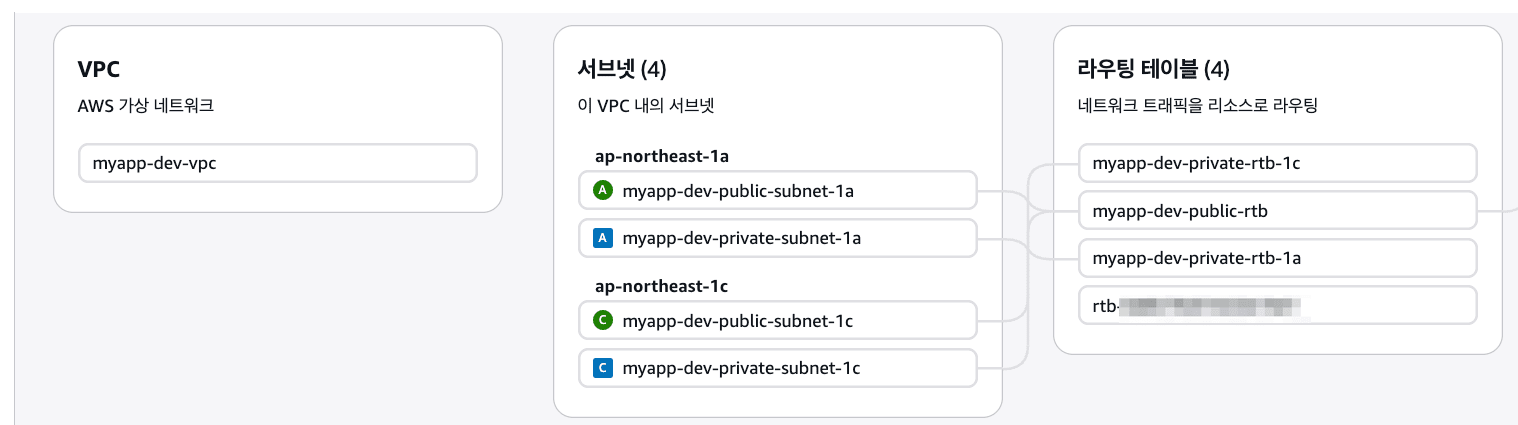Screen dimensions: 1518x425
Task: Select myapp-dev-public-subnet-1a subnet name
Action: tap(737, 190)
